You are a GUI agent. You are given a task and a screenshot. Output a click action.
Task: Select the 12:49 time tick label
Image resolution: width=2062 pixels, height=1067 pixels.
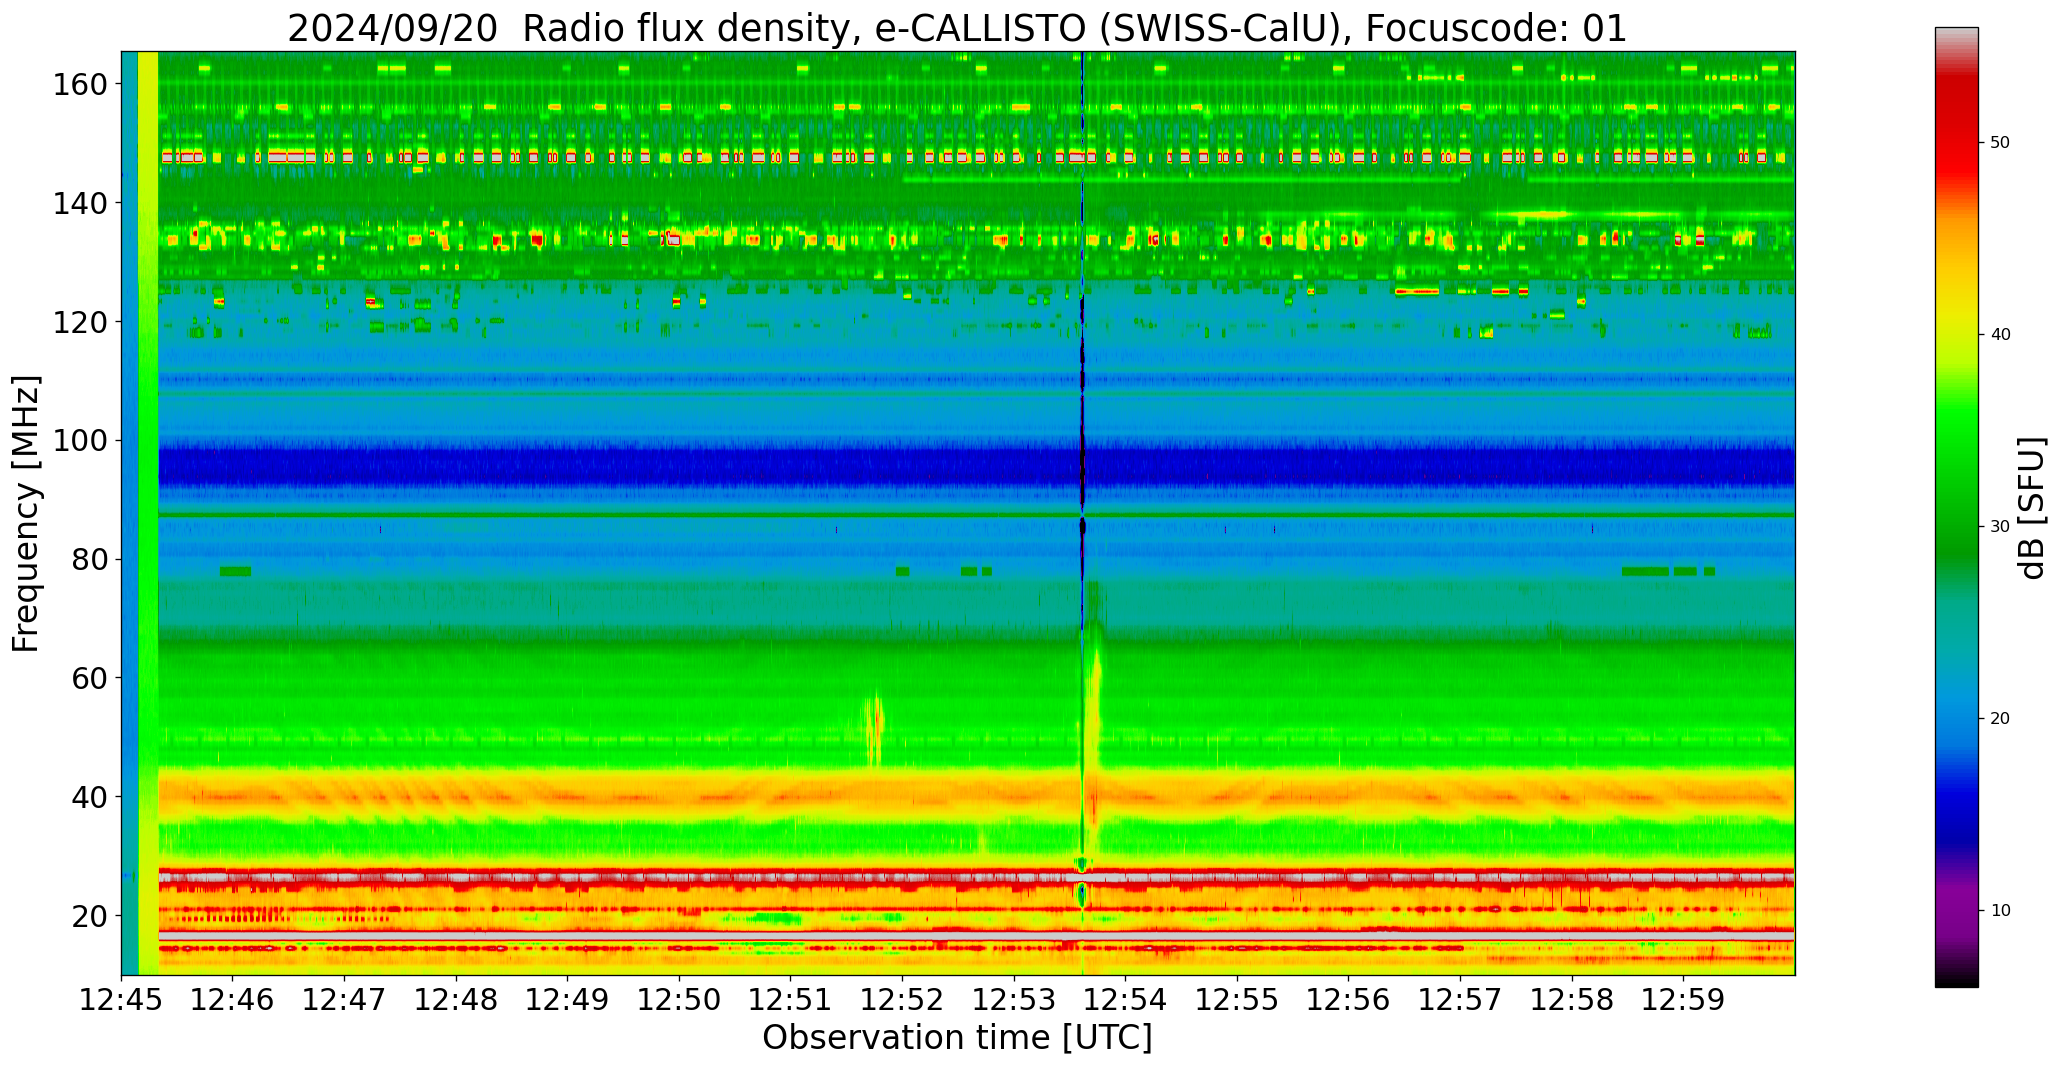[x=568, y=1000]
